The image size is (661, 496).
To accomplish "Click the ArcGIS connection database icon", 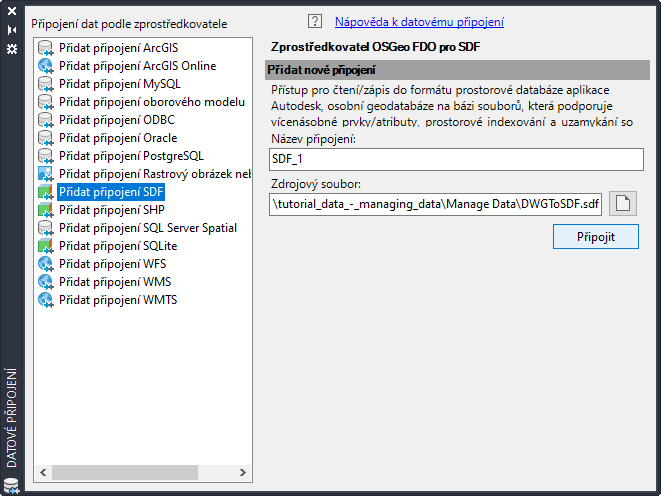I will 46,48.
